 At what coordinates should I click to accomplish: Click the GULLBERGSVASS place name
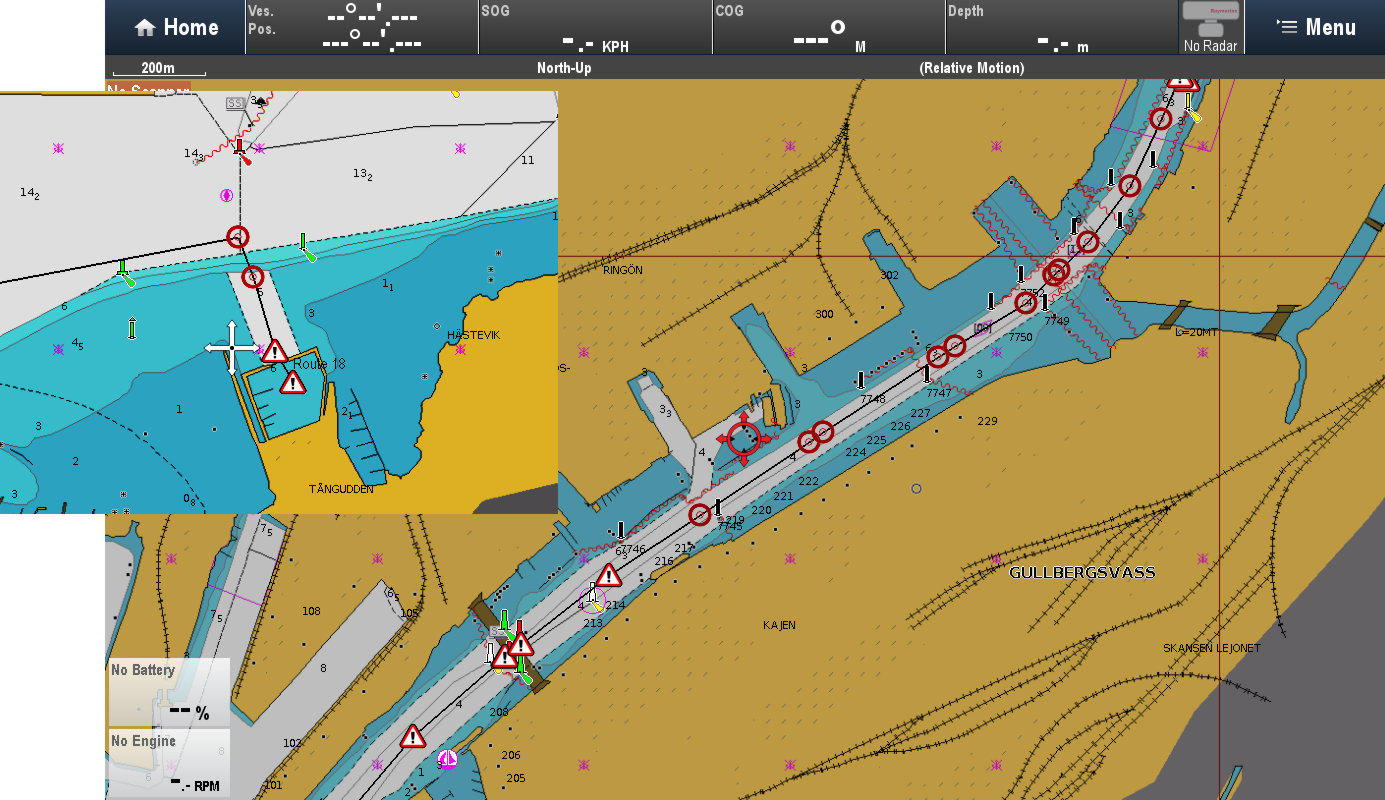[1082, 573]
